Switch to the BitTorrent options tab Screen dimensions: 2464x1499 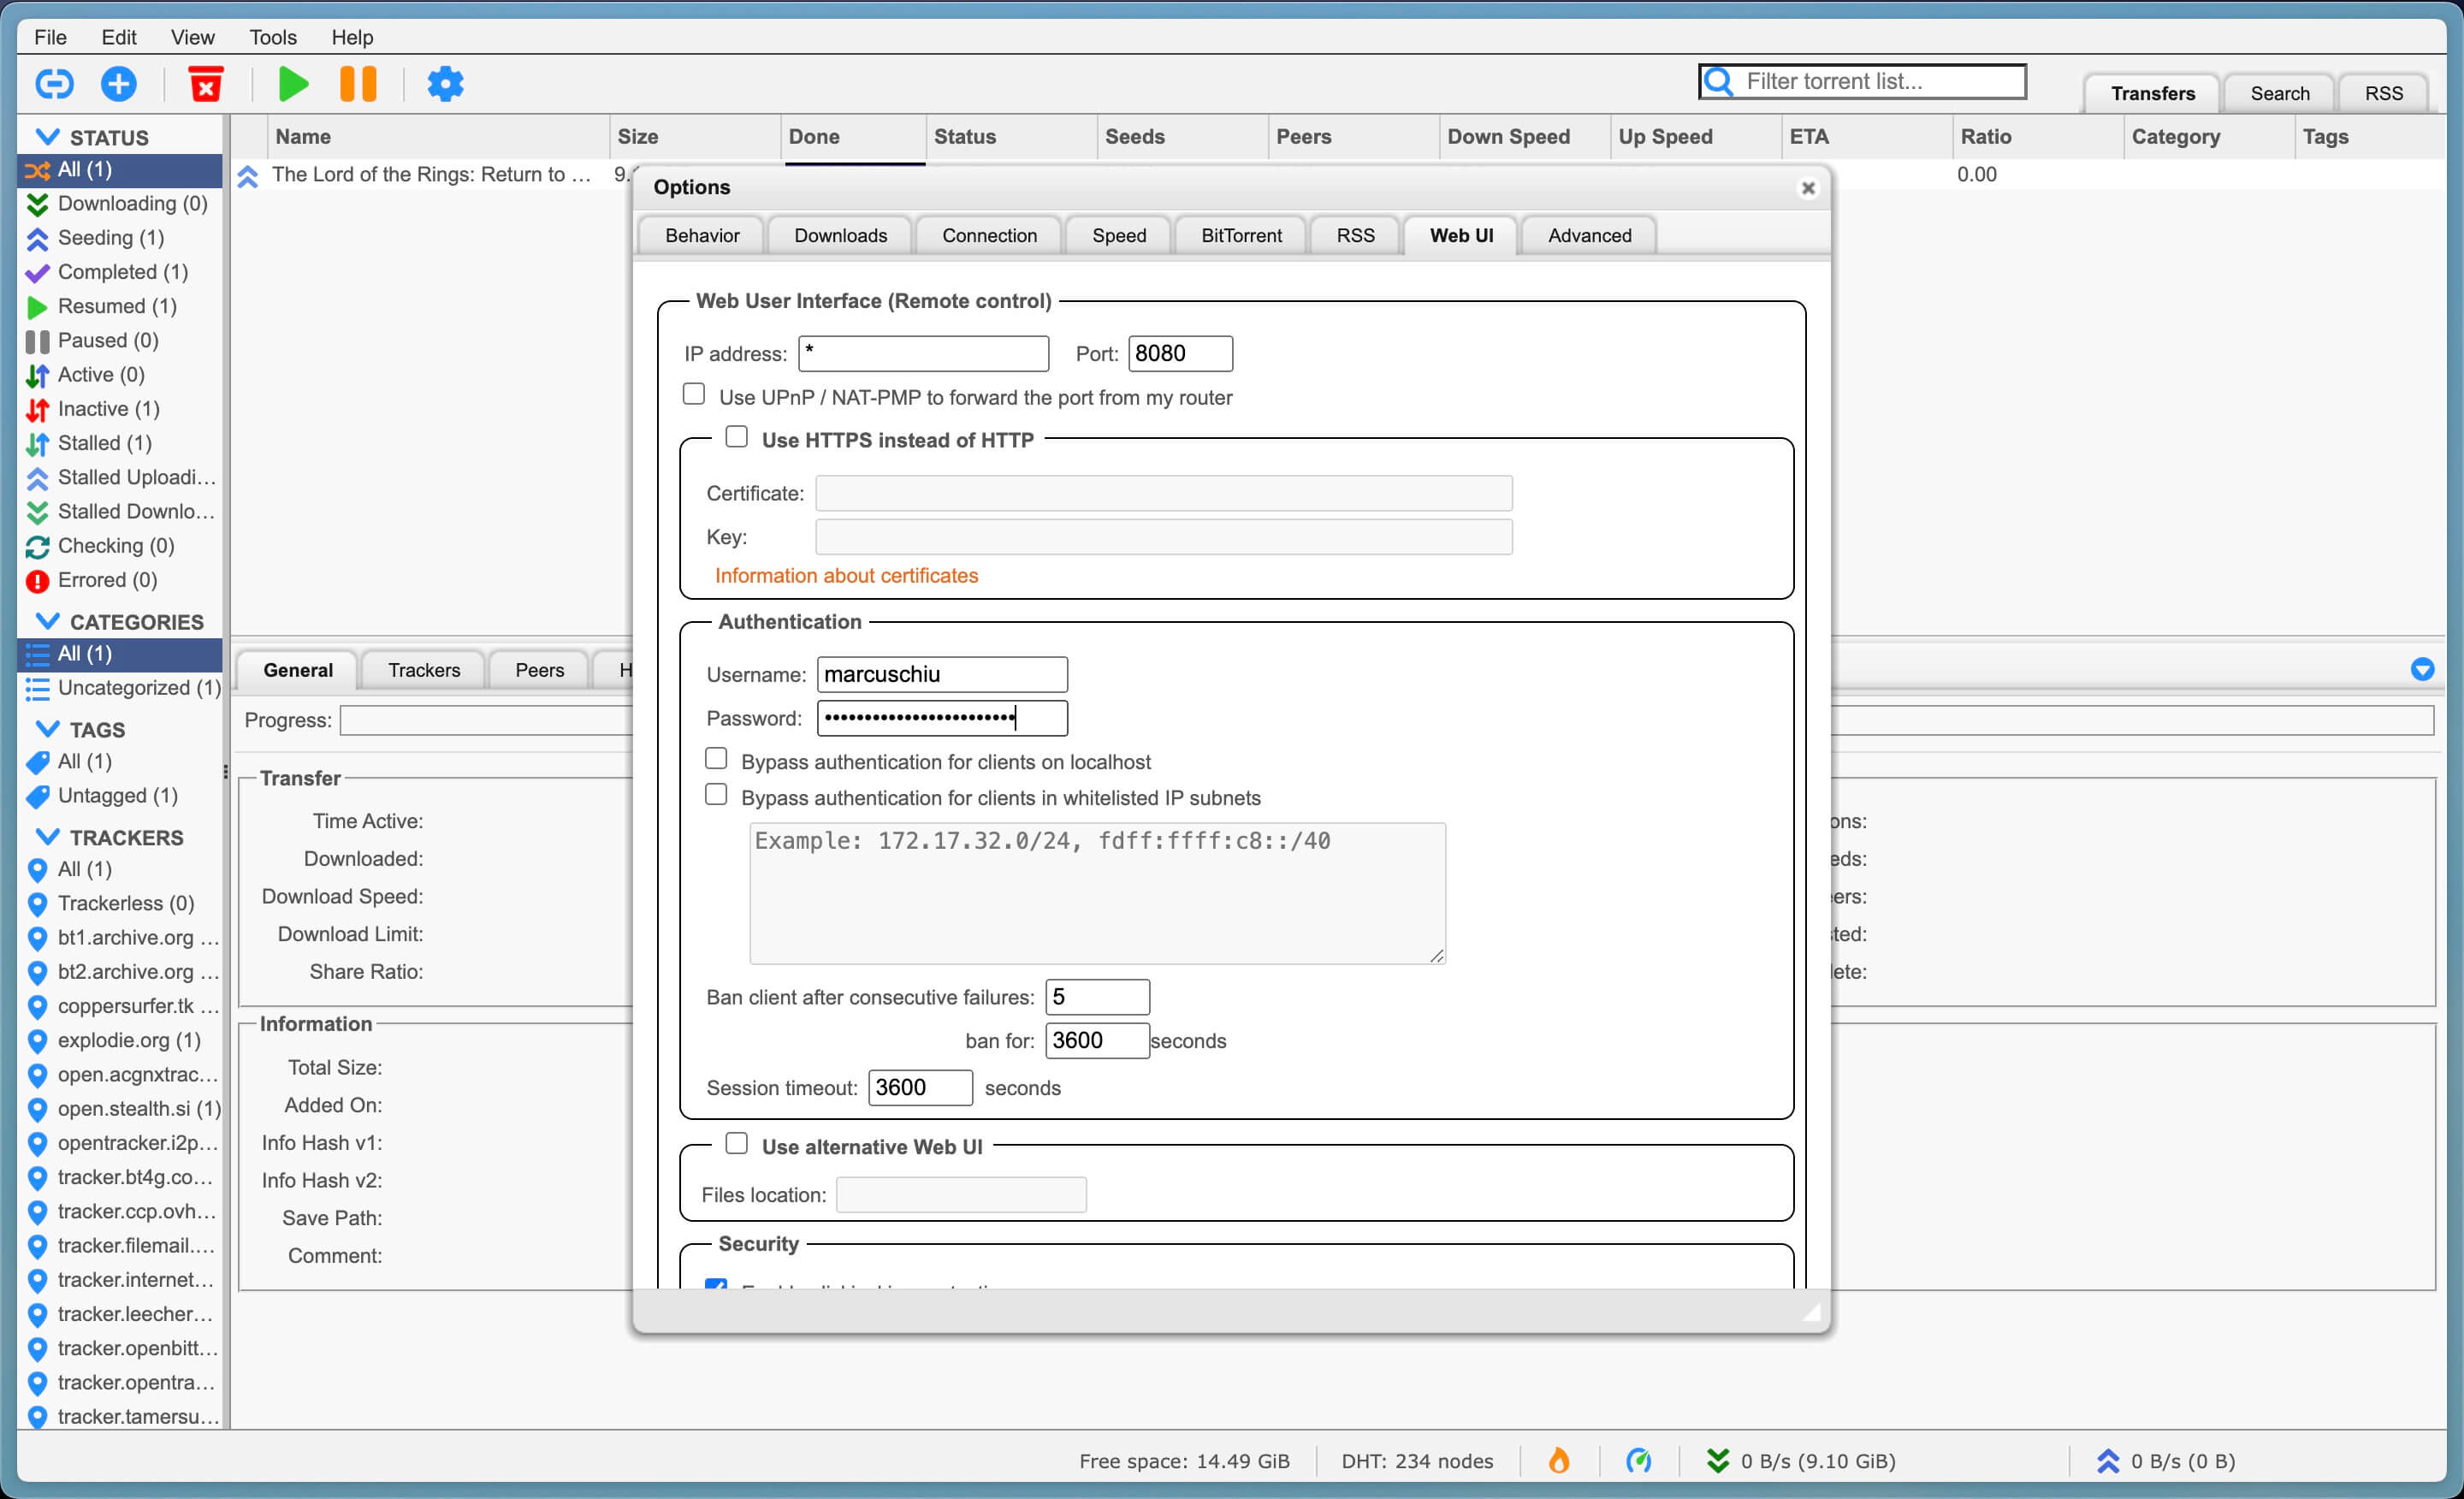[x=1241, y=236]
